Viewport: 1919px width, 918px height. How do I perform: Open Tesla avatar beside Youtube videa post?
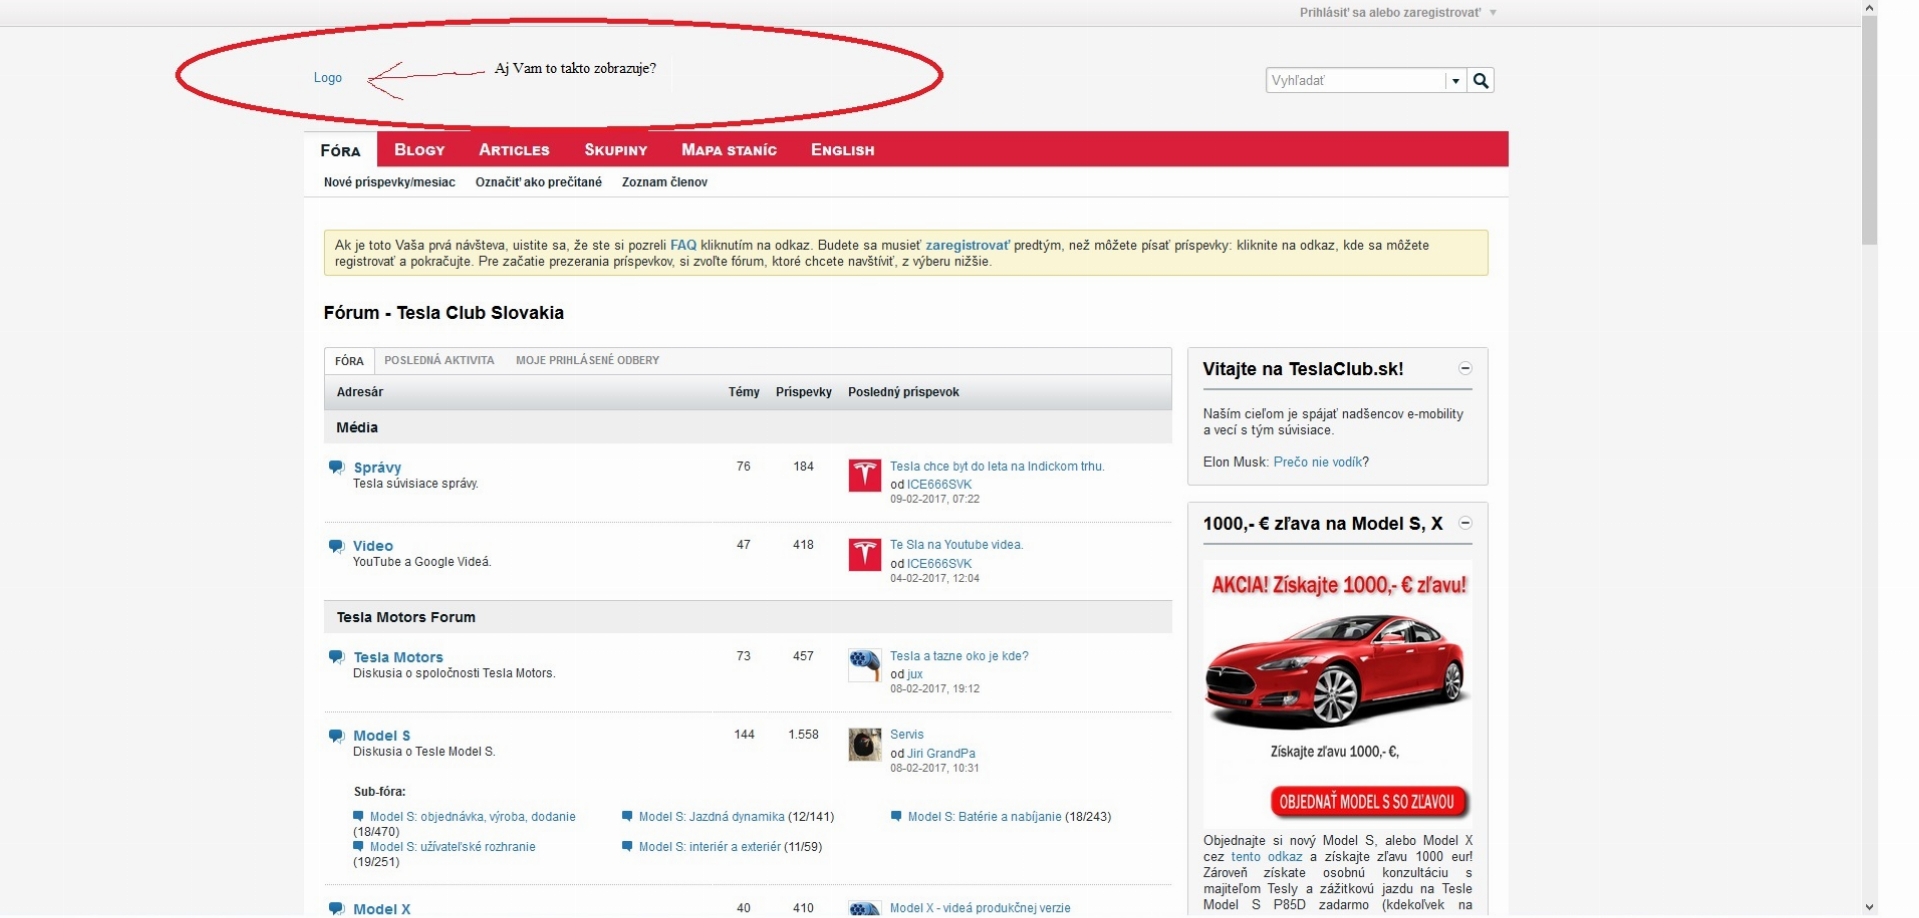865,554
